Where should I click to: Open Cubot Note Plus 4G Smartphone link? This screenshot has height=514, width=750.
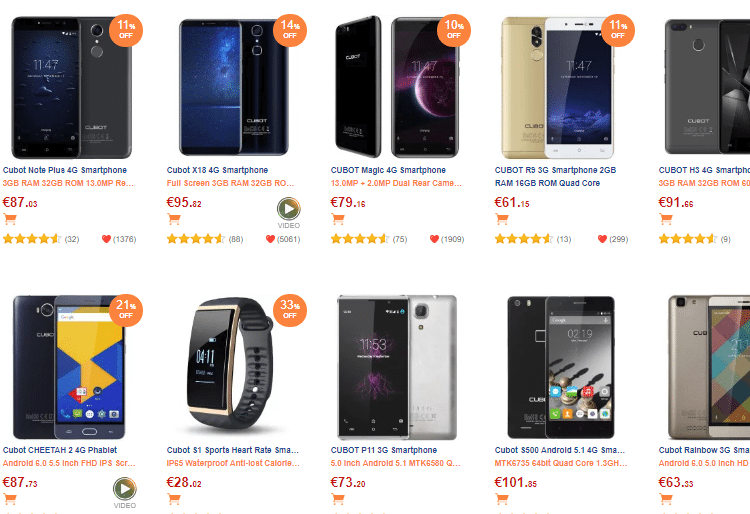click(65, 170)
